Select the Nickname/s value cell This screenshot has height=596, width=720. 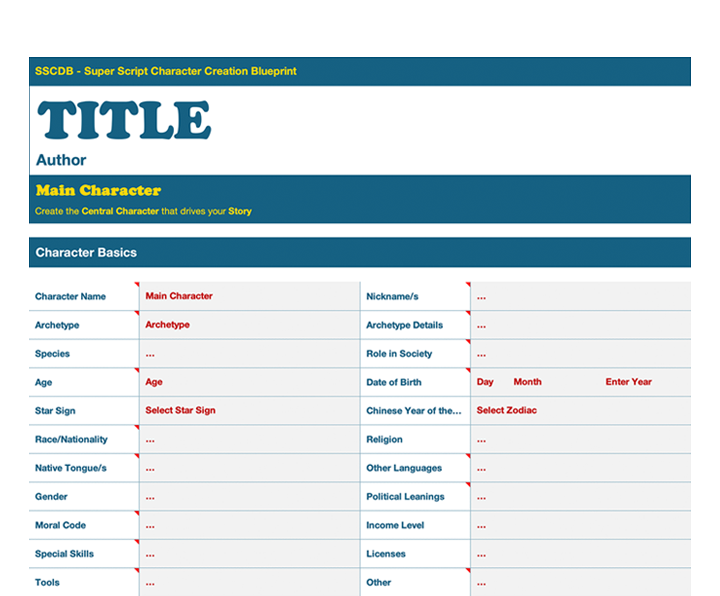coord(580,297)
